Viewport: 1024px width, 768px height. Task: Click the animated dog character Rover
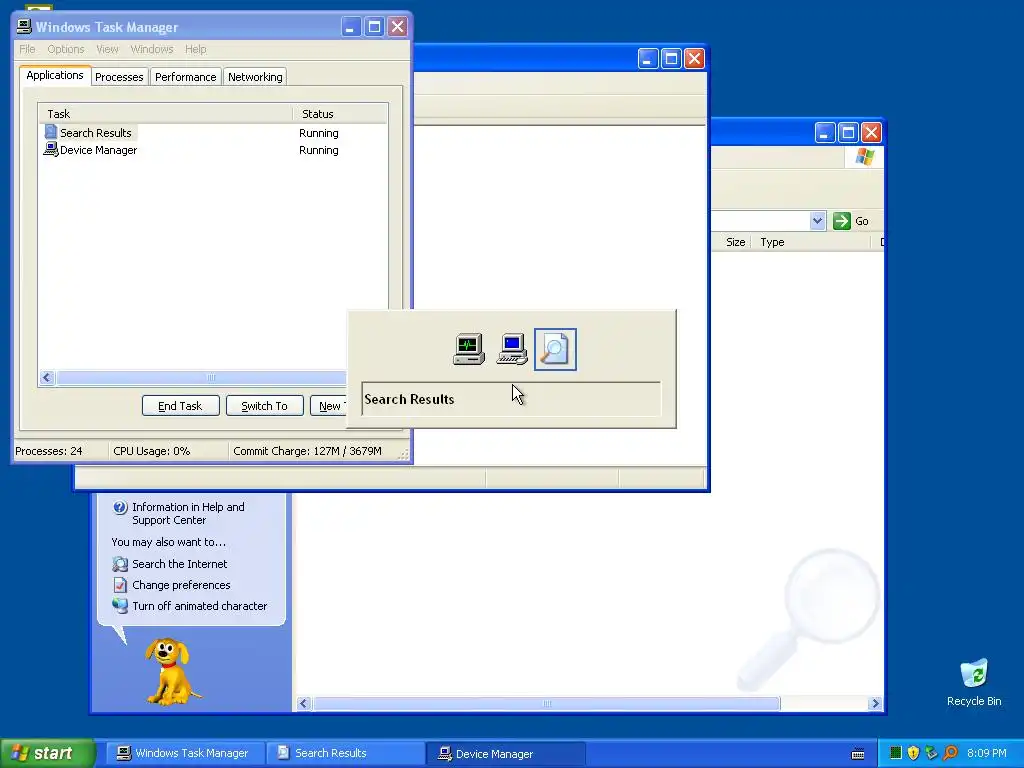(170, 671)
